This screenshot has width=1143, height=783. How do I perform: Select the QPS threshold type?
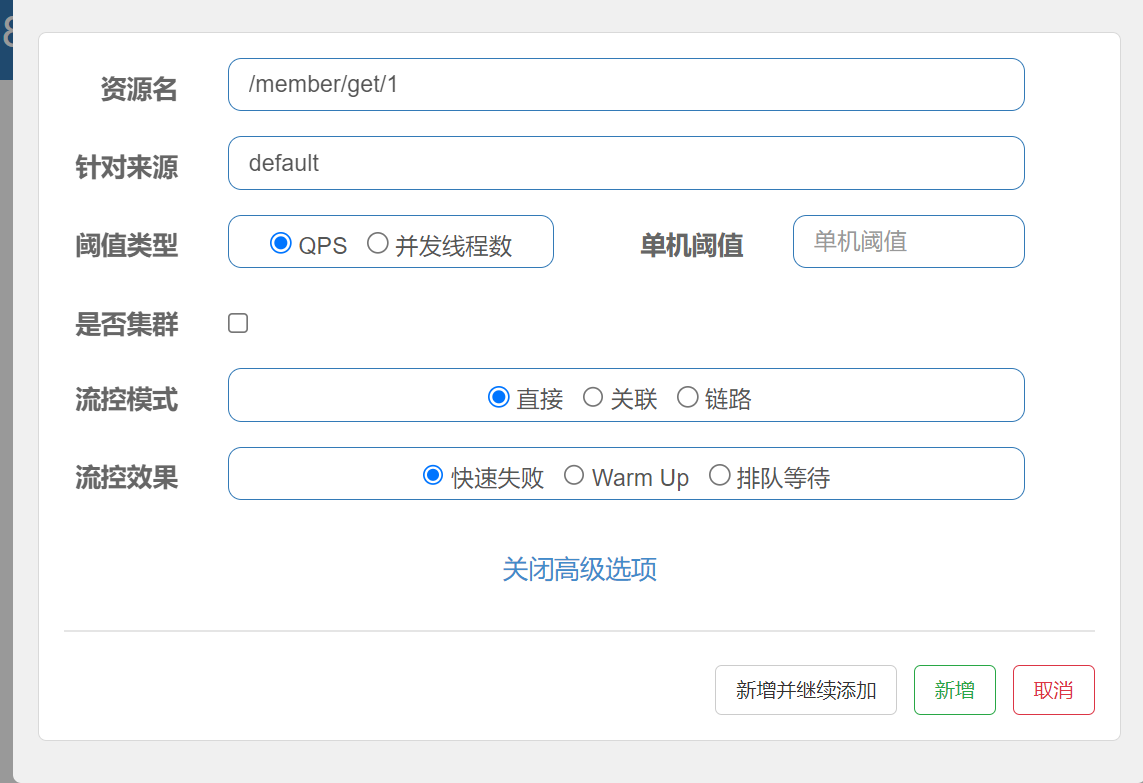[x=281, y=243]
